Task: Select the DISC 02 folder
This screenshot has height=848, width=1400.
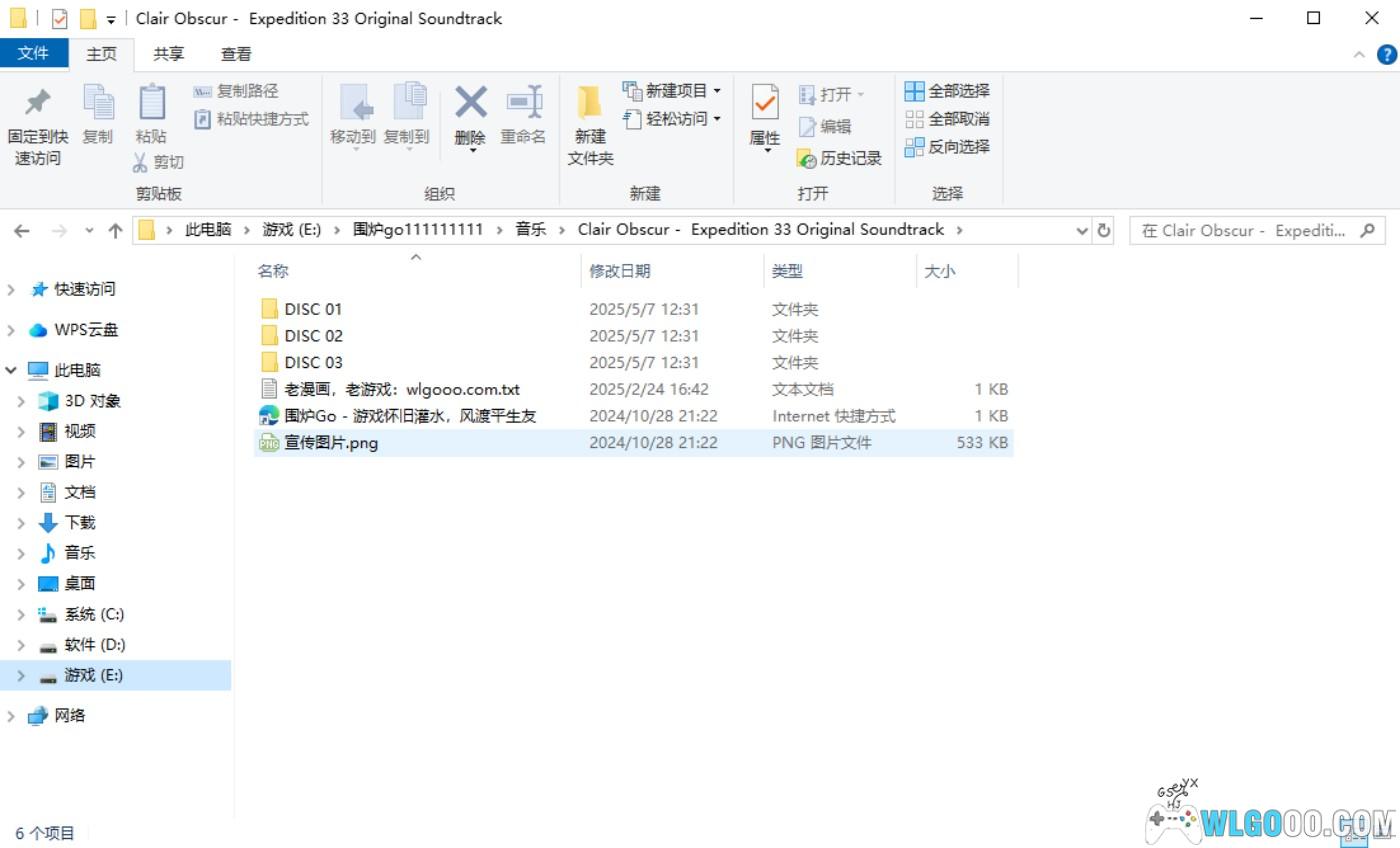Action: pos(313,336)
